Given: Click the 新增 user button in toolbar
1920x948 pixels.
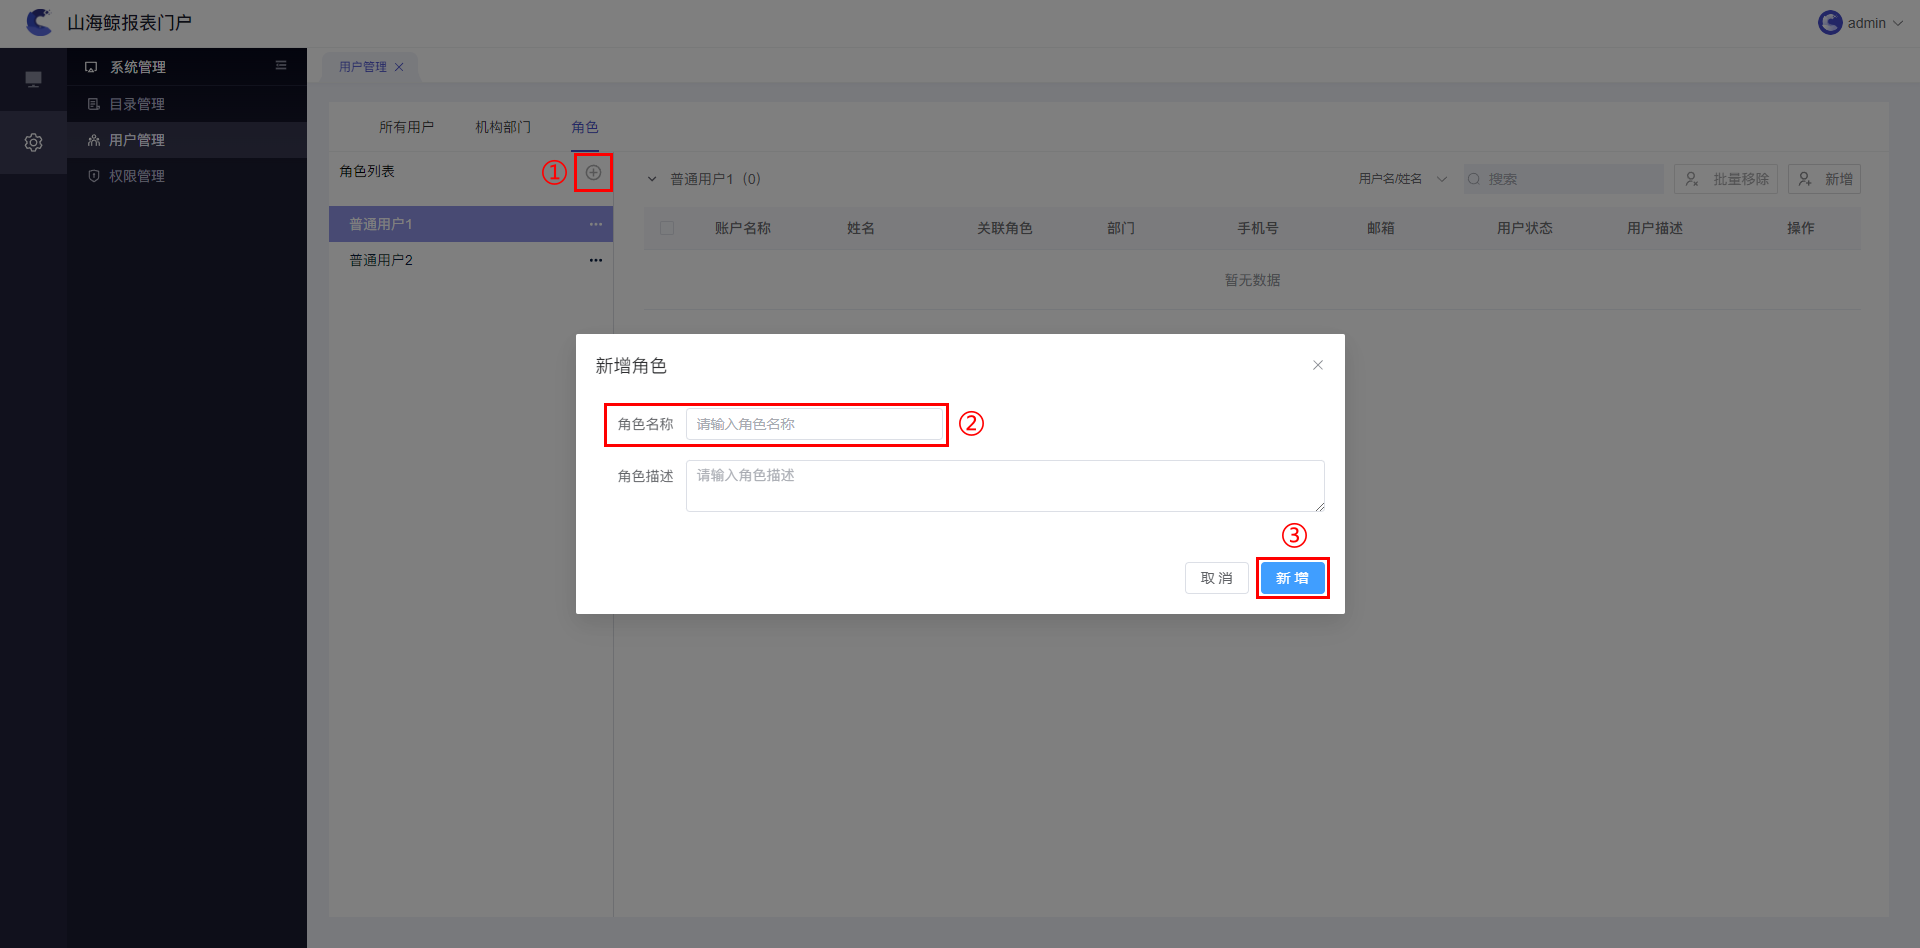Looking at the screenshot, I should (1824, 179).
